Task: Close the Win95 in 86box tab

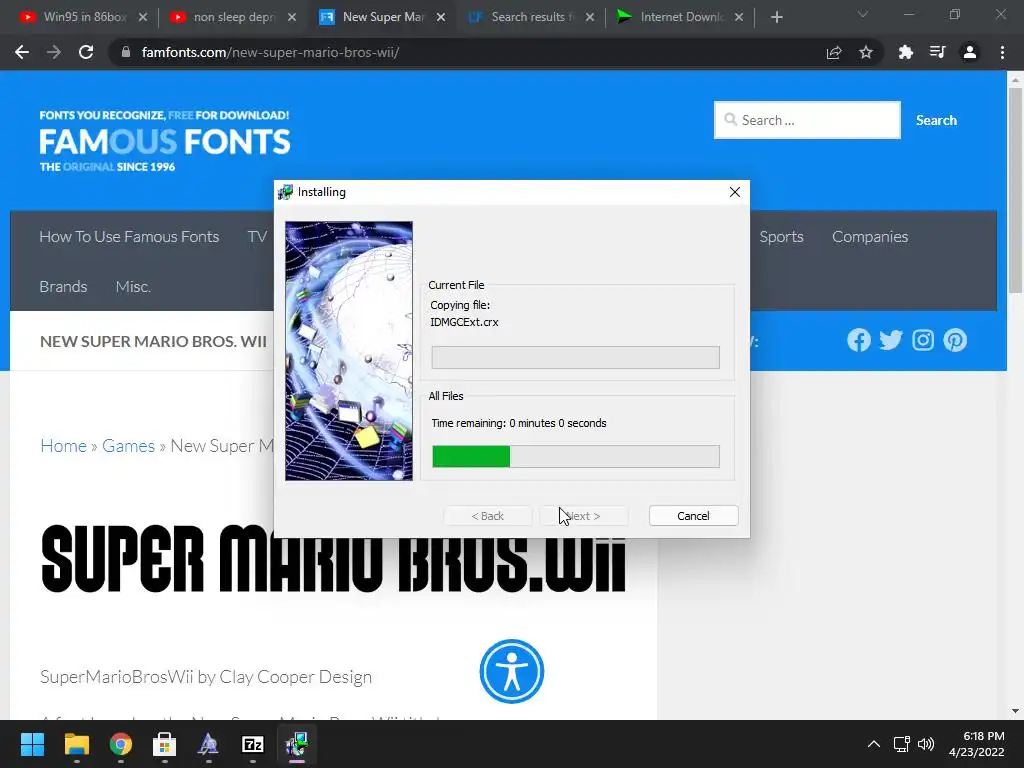Action: pos(142,17)
